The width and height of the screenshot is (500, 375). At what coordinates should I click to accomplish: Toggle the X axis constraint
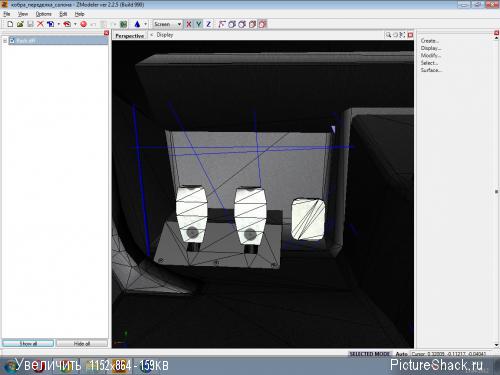(x=189, y=24)
